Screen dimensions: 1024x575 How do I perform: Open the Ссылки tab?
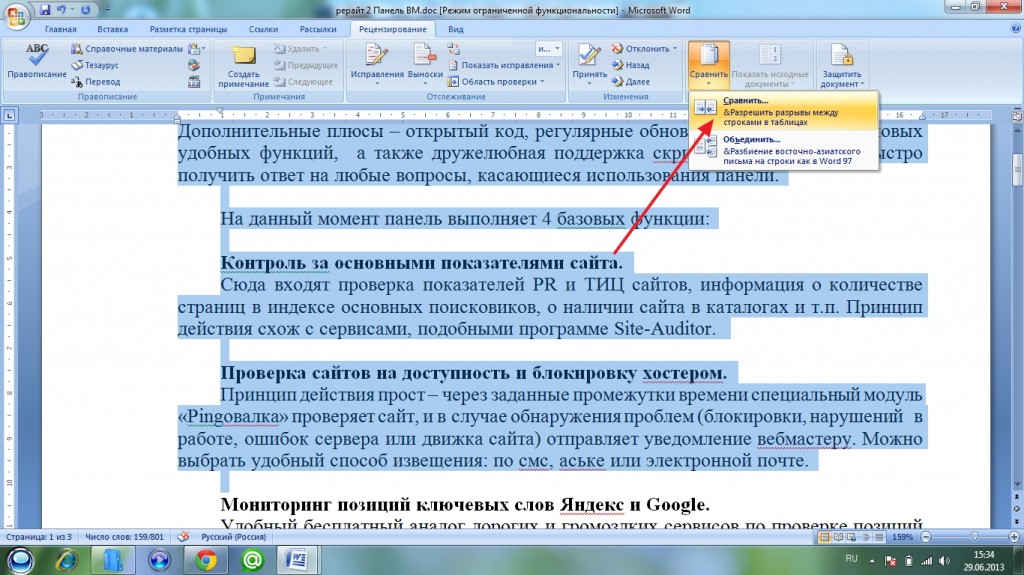(x=263, y=29)
